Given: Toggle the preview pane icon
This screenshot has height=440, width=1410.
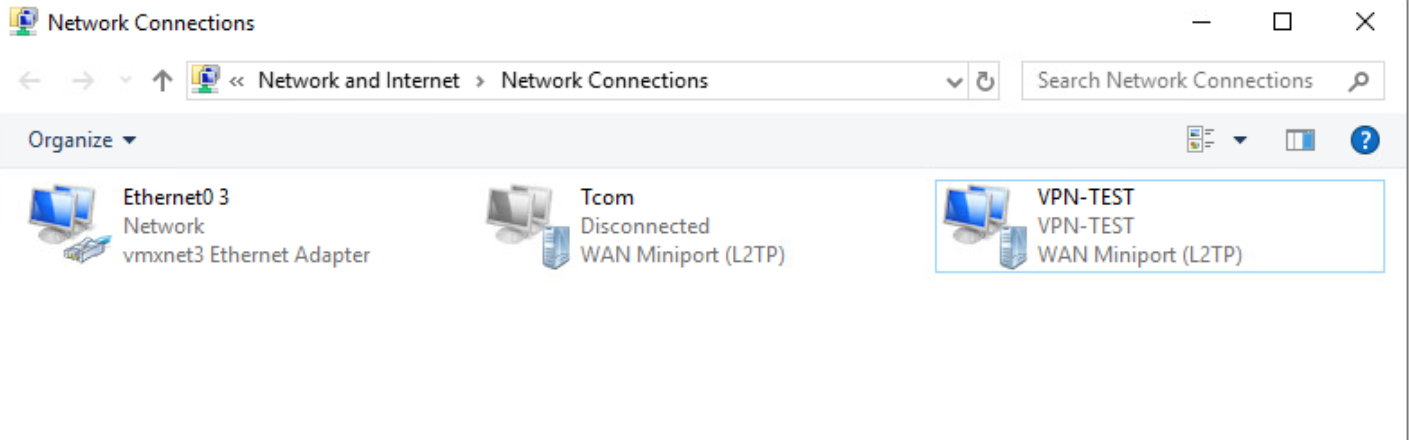Looking at the screenshot, I should point(1300,140).
